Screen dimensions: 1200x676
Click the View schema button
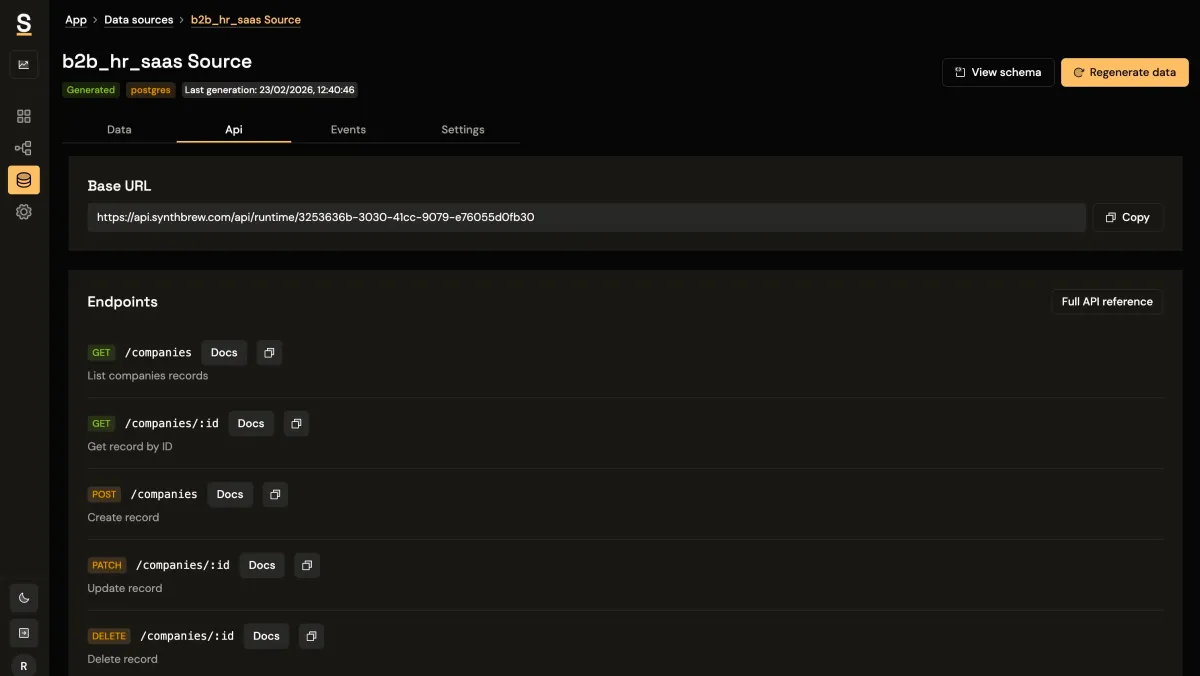997,72
